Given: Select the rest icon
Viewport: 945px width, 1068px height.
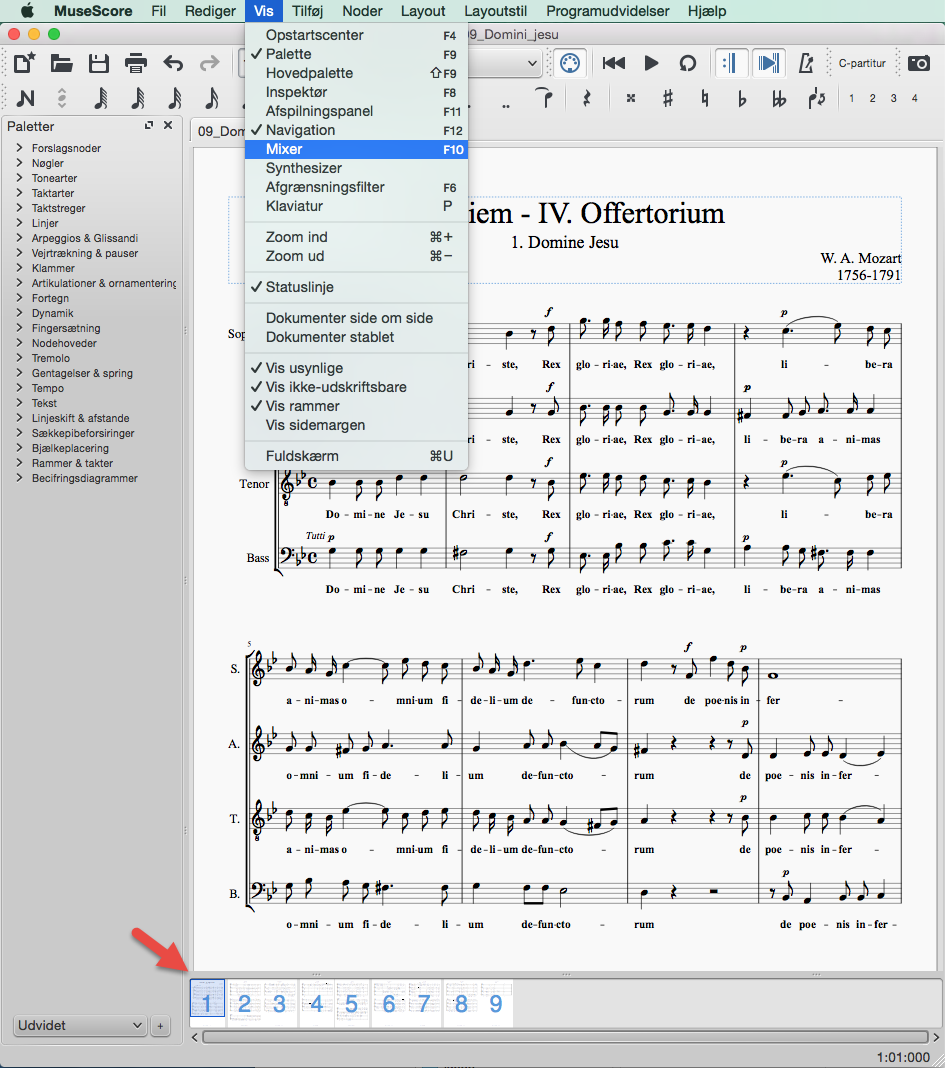Looking at the screenshot, I should [x=587, y=99].
